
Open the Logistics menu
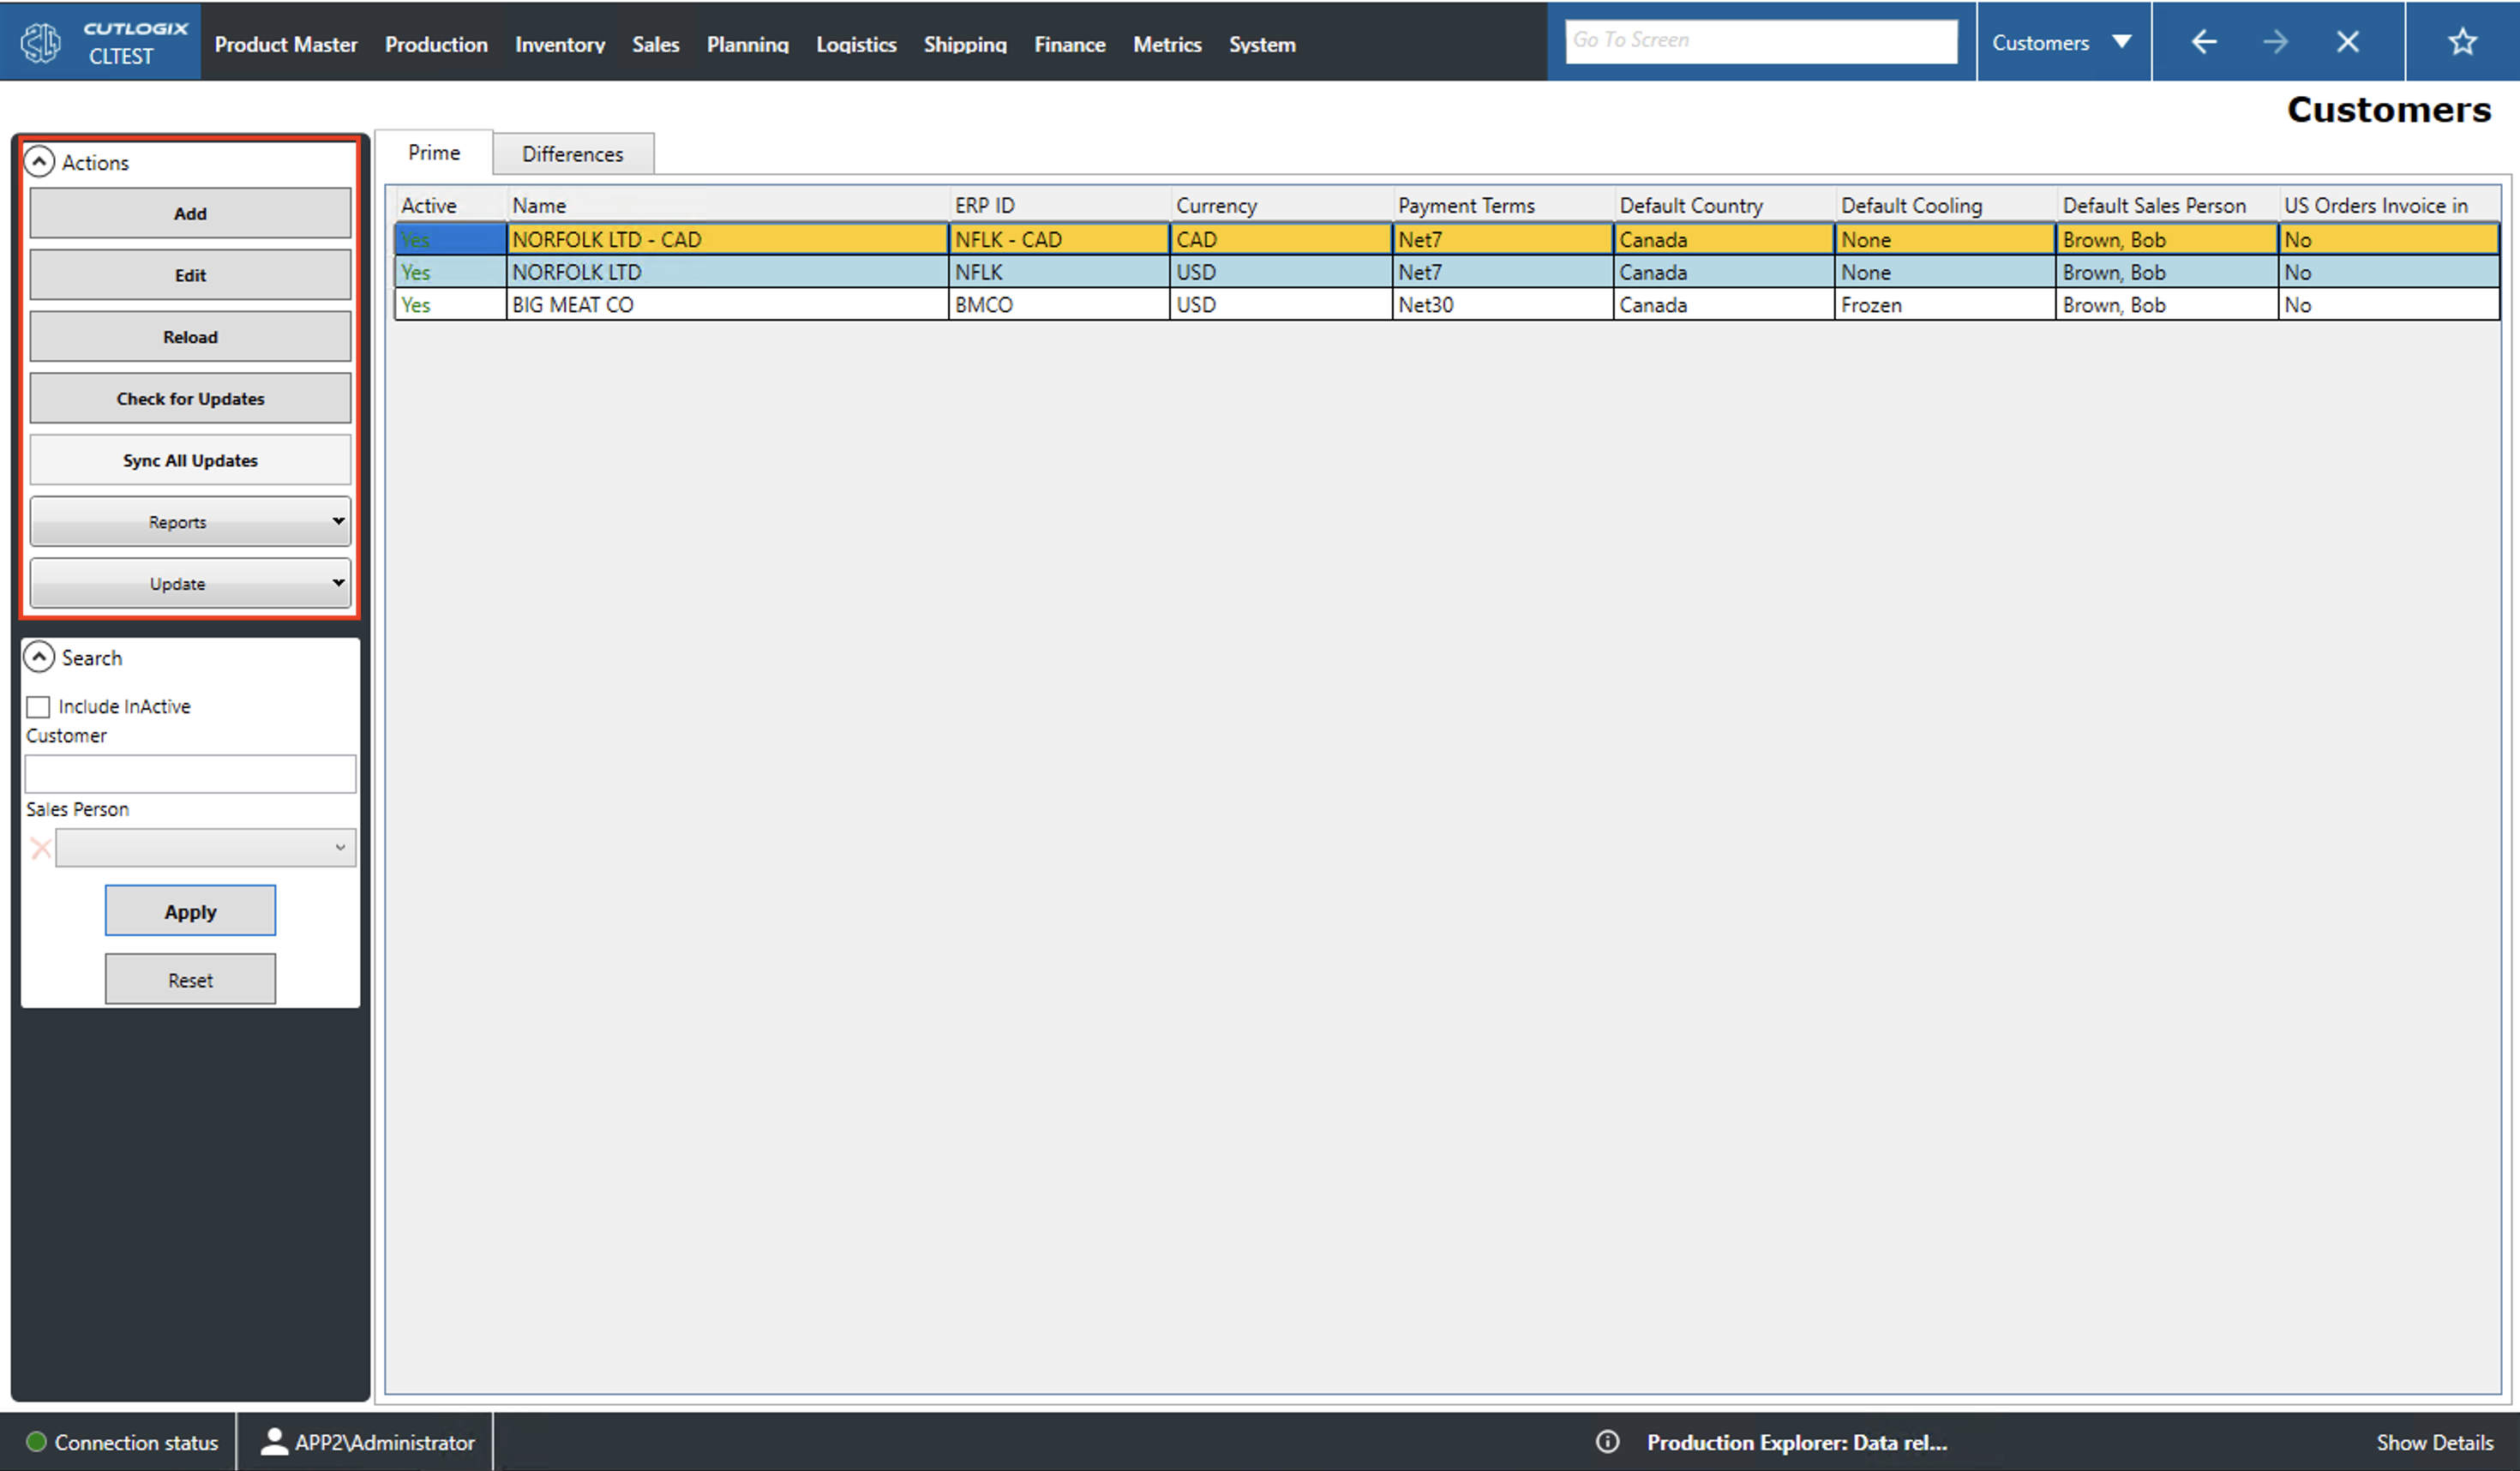856,44
